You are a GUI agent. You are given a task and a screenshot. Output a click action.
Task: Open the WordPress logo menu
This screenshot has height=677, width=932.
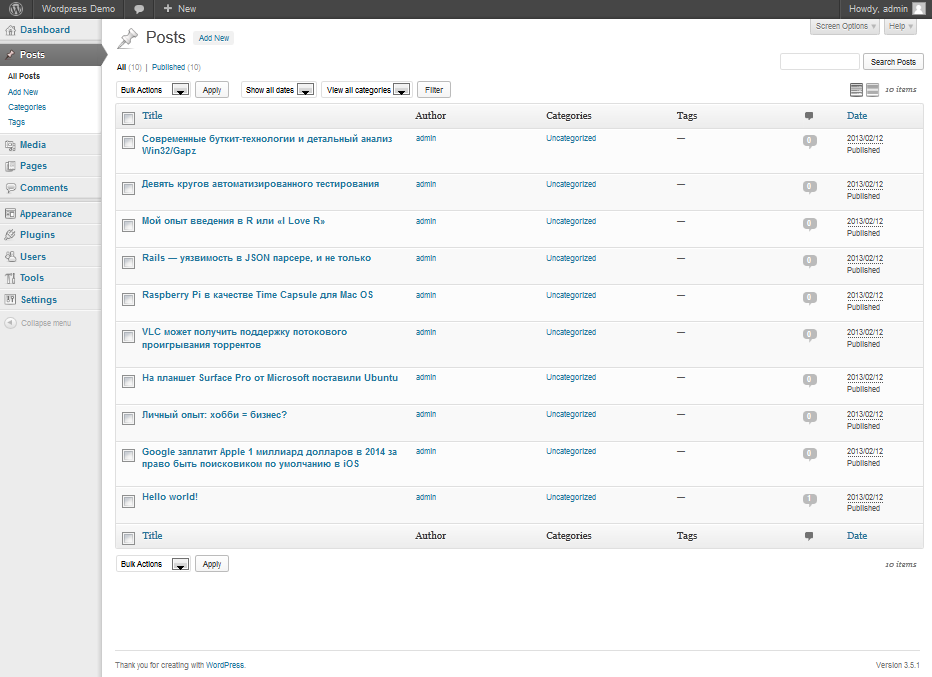16,9
